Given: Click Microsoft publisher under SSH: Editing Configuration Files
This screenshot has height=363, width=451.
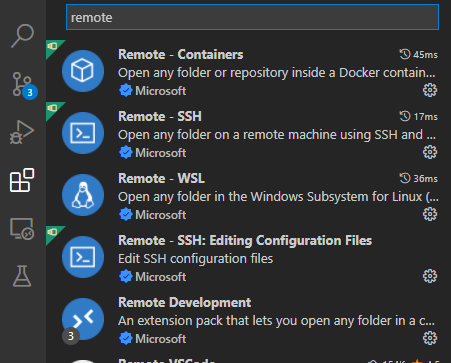Looking at the screenshot, I should coord(161,277).
